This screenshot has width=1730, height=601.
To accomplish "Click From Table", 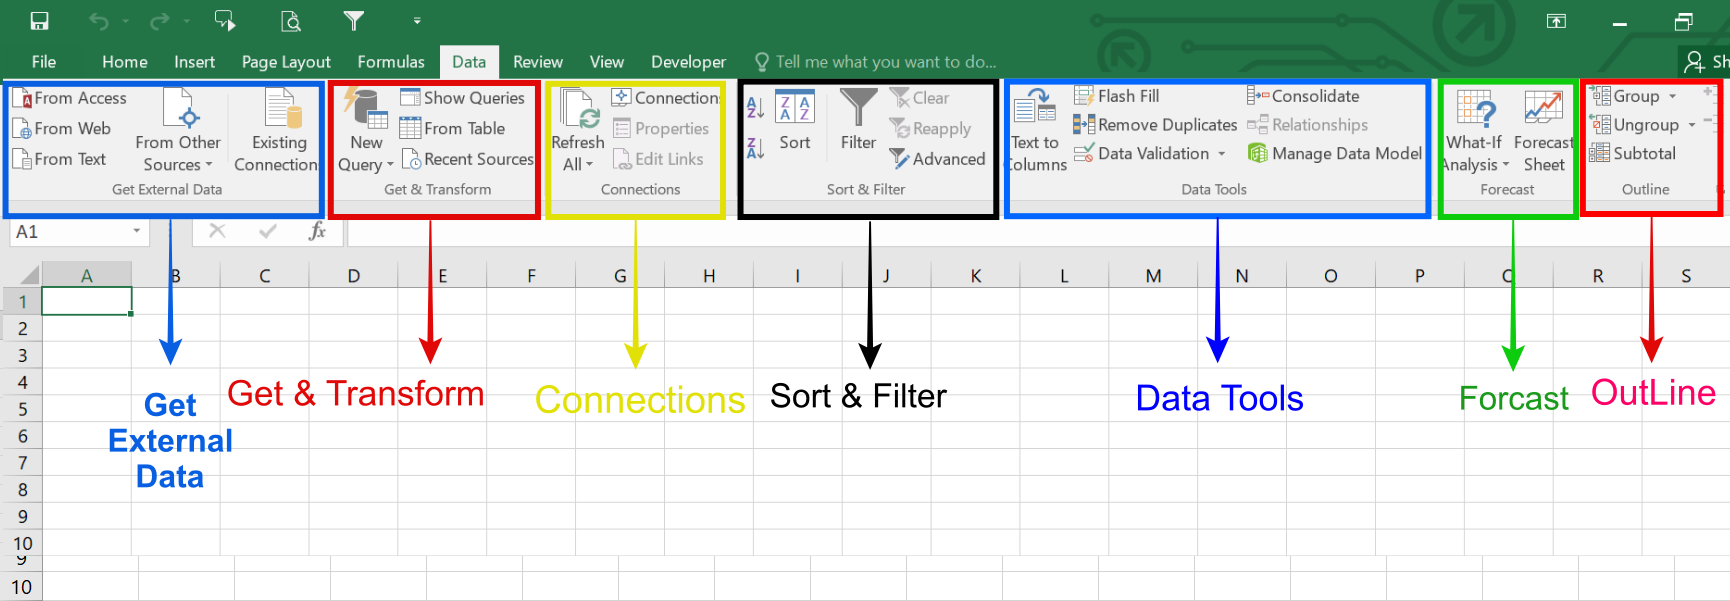I will [x=452, y=128].
